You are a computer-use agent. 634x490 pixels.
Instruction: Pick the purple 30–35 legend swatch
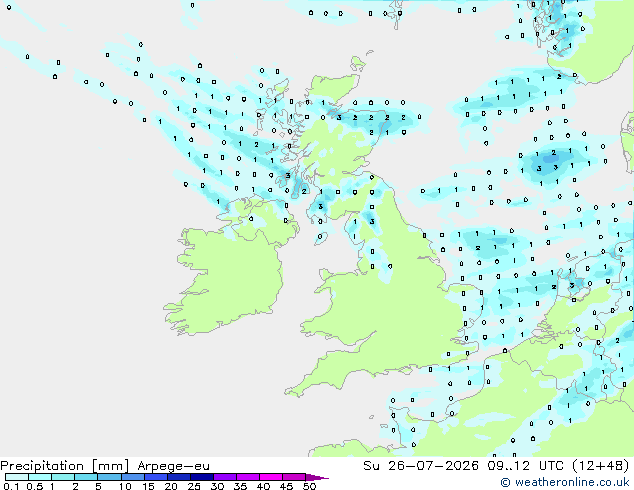225,477
